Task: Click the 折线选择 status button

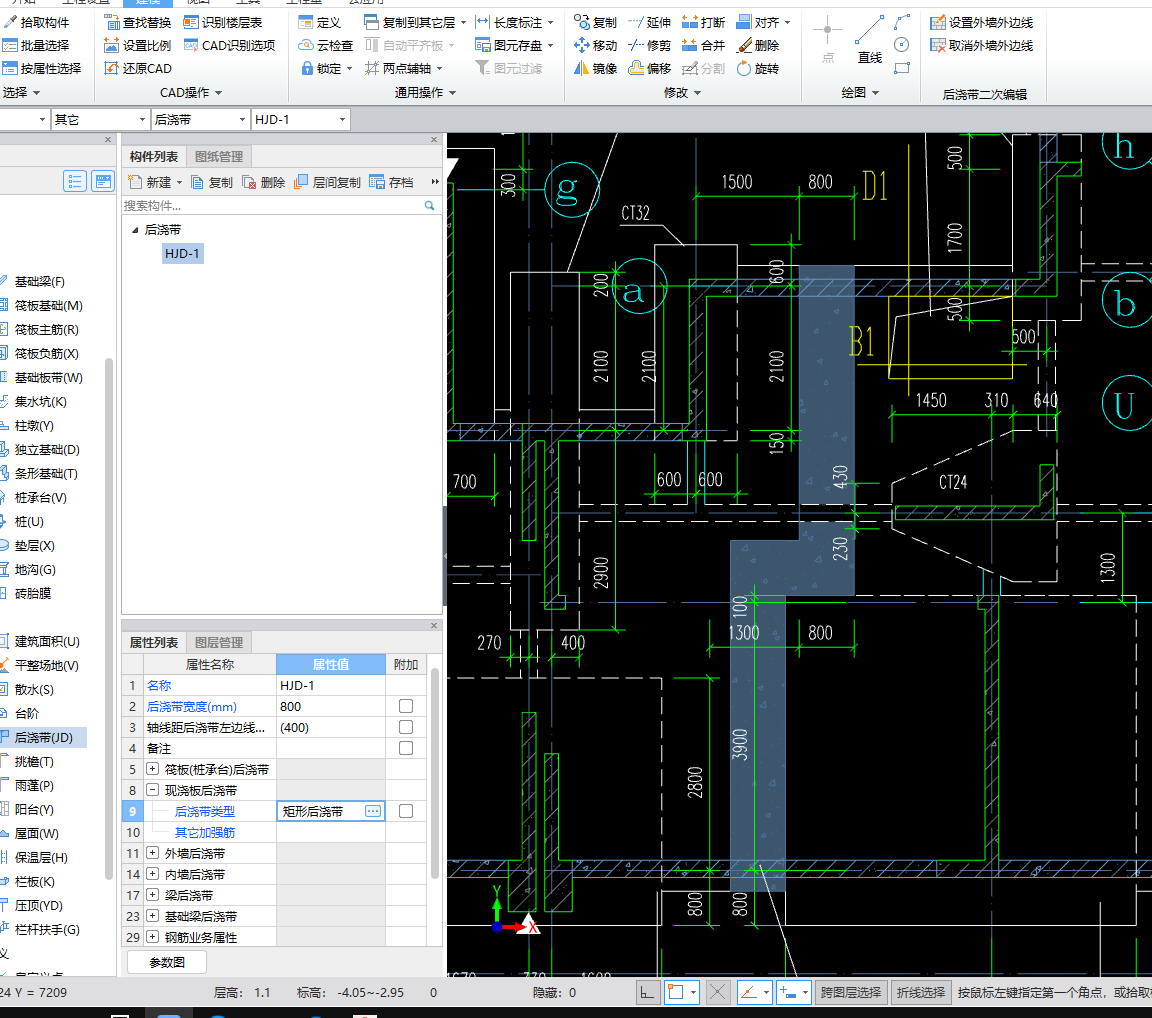Action: (921, 992)
